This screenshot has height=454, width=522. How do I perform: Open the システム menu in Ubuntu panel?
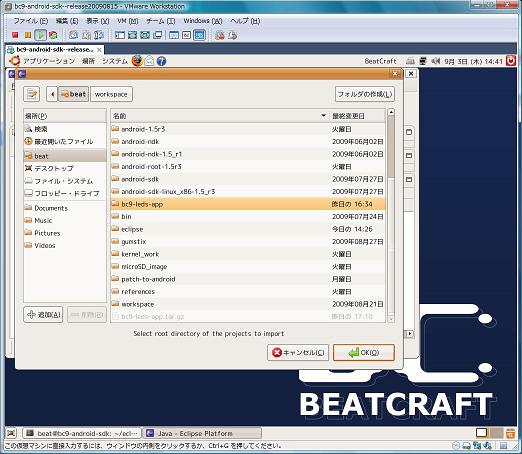coord(115,61)
